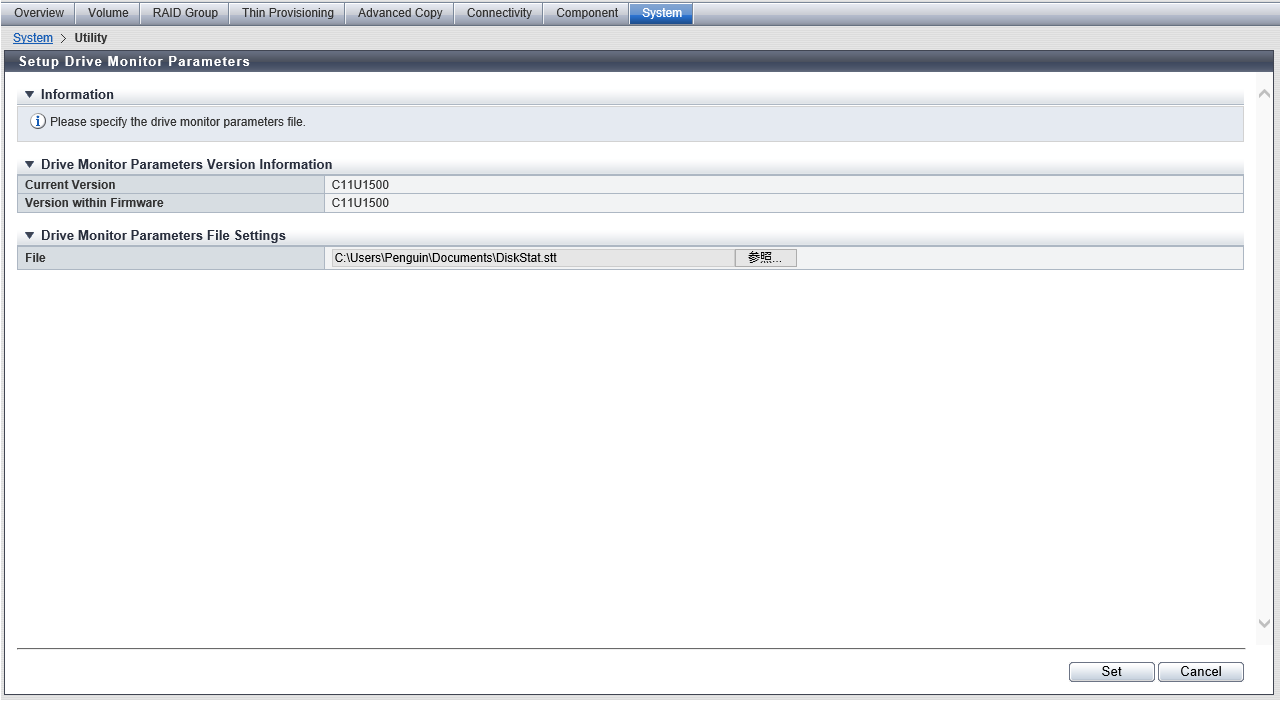Image resolution: width=1280 pixels, height=701 pixels.
Task: Select the Thin Provisioning tab
Action: pyautogui.click(x=288, y=13)
